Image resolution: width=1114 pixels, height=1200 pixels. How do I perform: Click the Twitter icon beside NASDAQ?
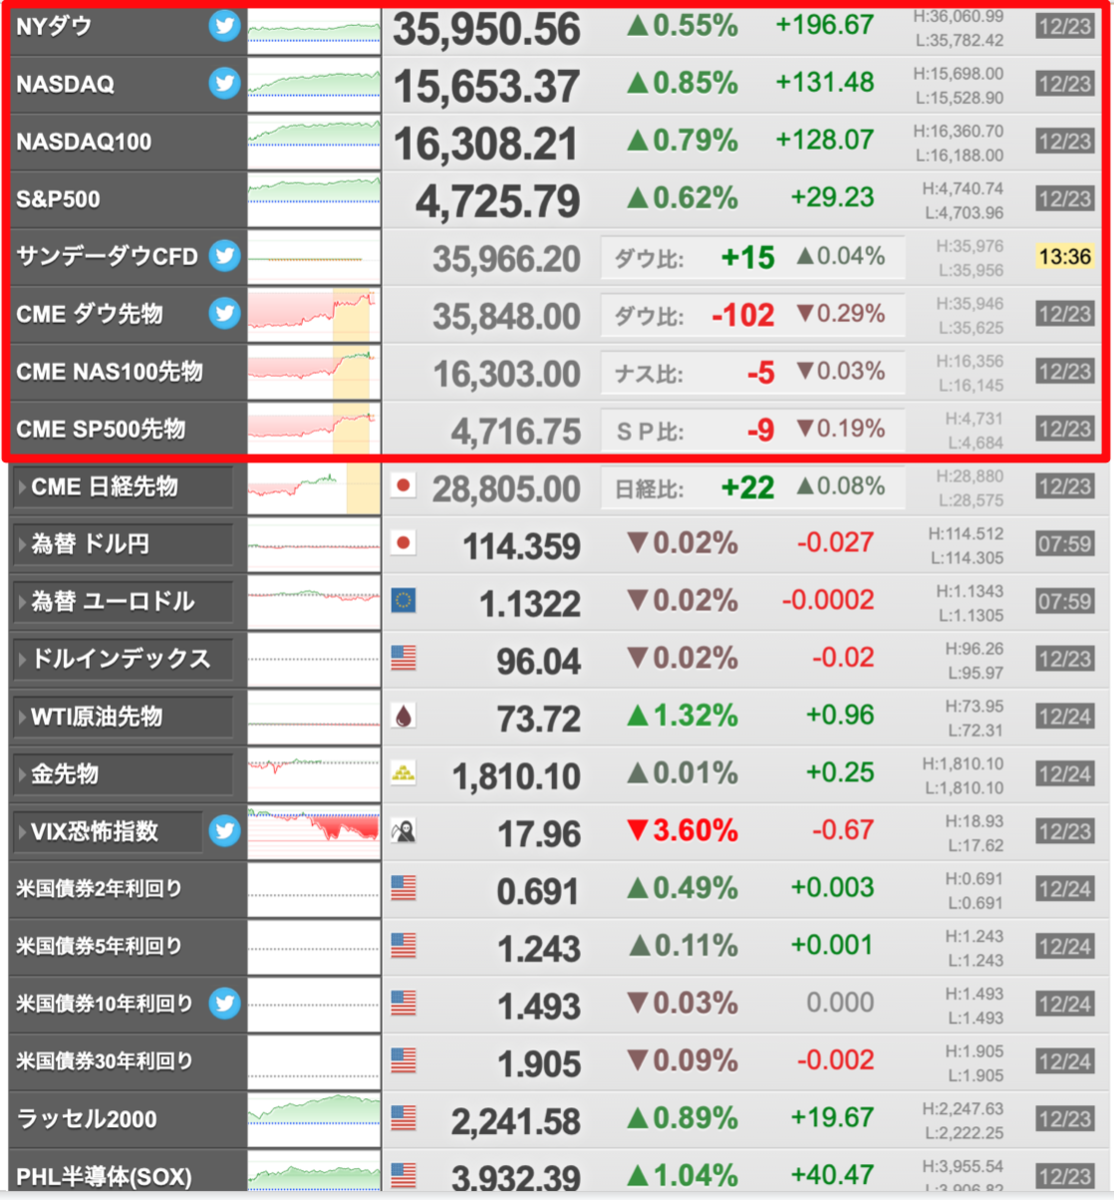pyautogui.click(x=225, y=83)
